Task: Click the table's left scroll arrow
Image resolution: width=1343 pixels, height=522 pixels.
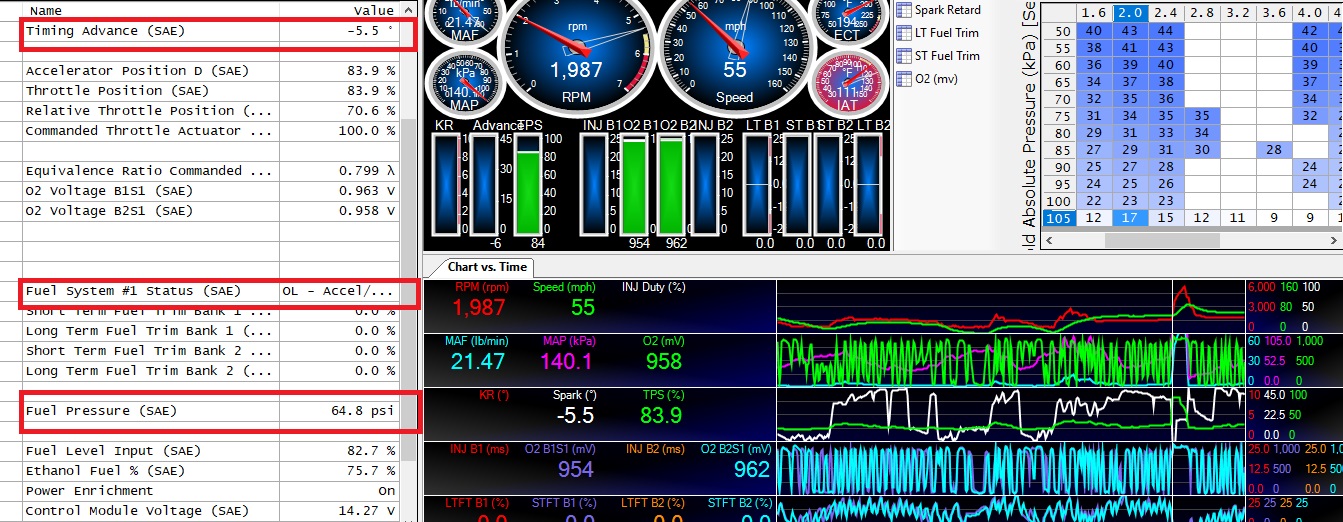Action: tap(1050, 241)
